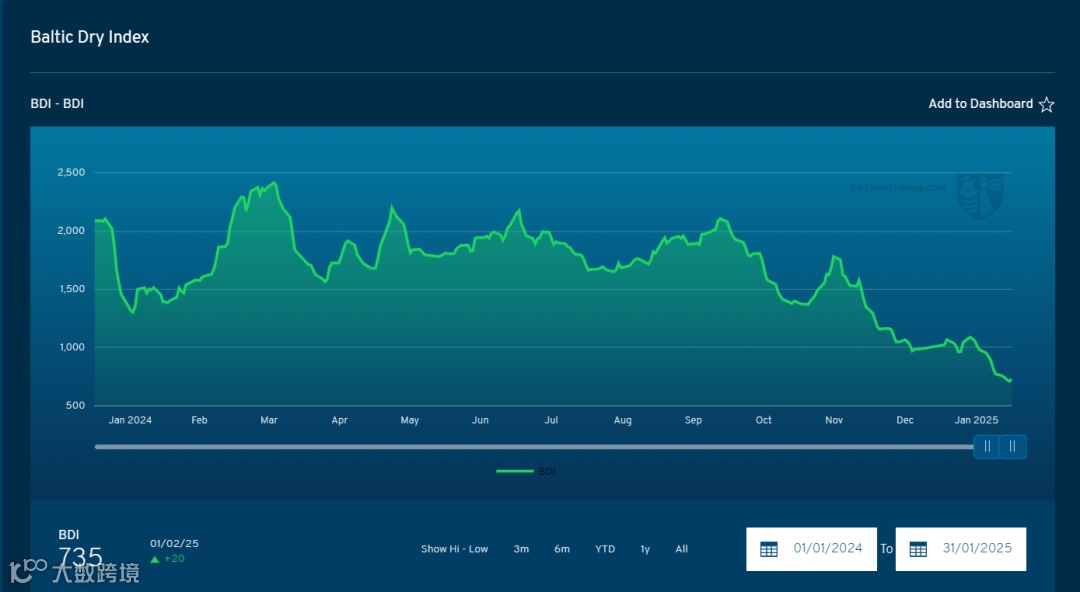Click the BDI - BDI chart title
Screen dimensions: 1080x592
57,103
